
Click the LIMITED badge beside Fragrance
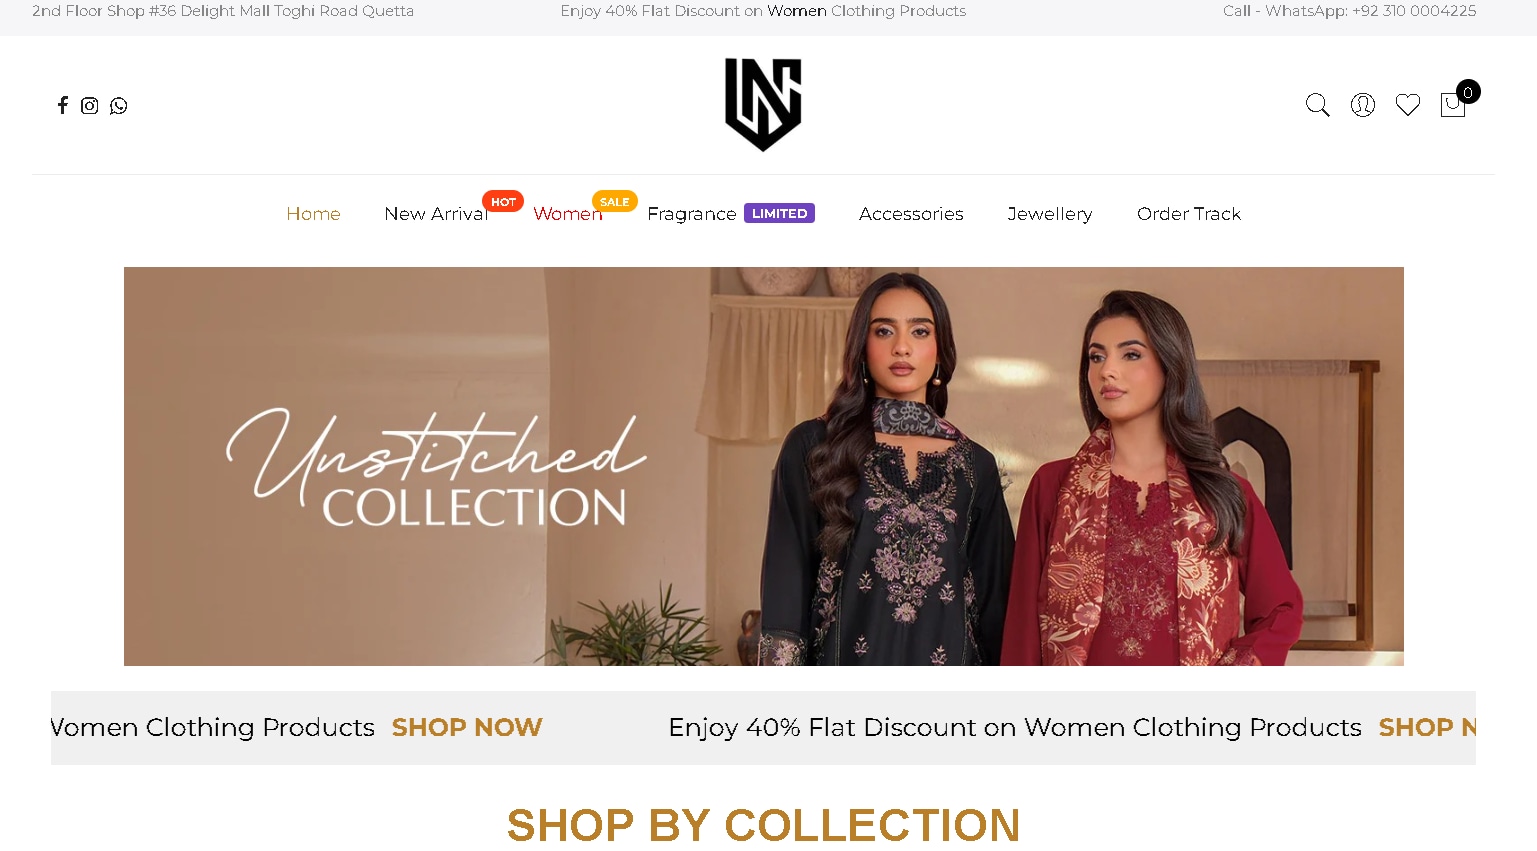[x=779, y=213]
